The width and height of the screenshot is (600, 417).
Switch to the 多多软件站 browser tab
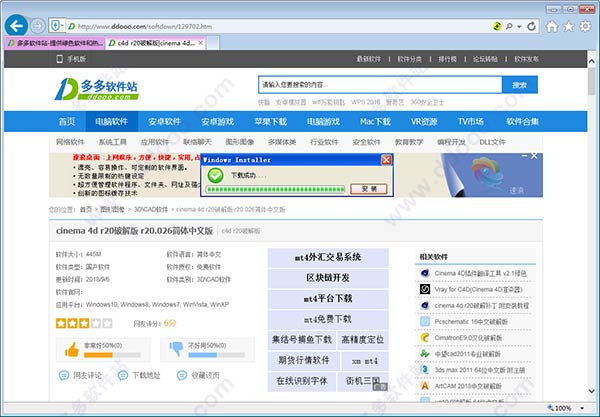pos(55,43)
